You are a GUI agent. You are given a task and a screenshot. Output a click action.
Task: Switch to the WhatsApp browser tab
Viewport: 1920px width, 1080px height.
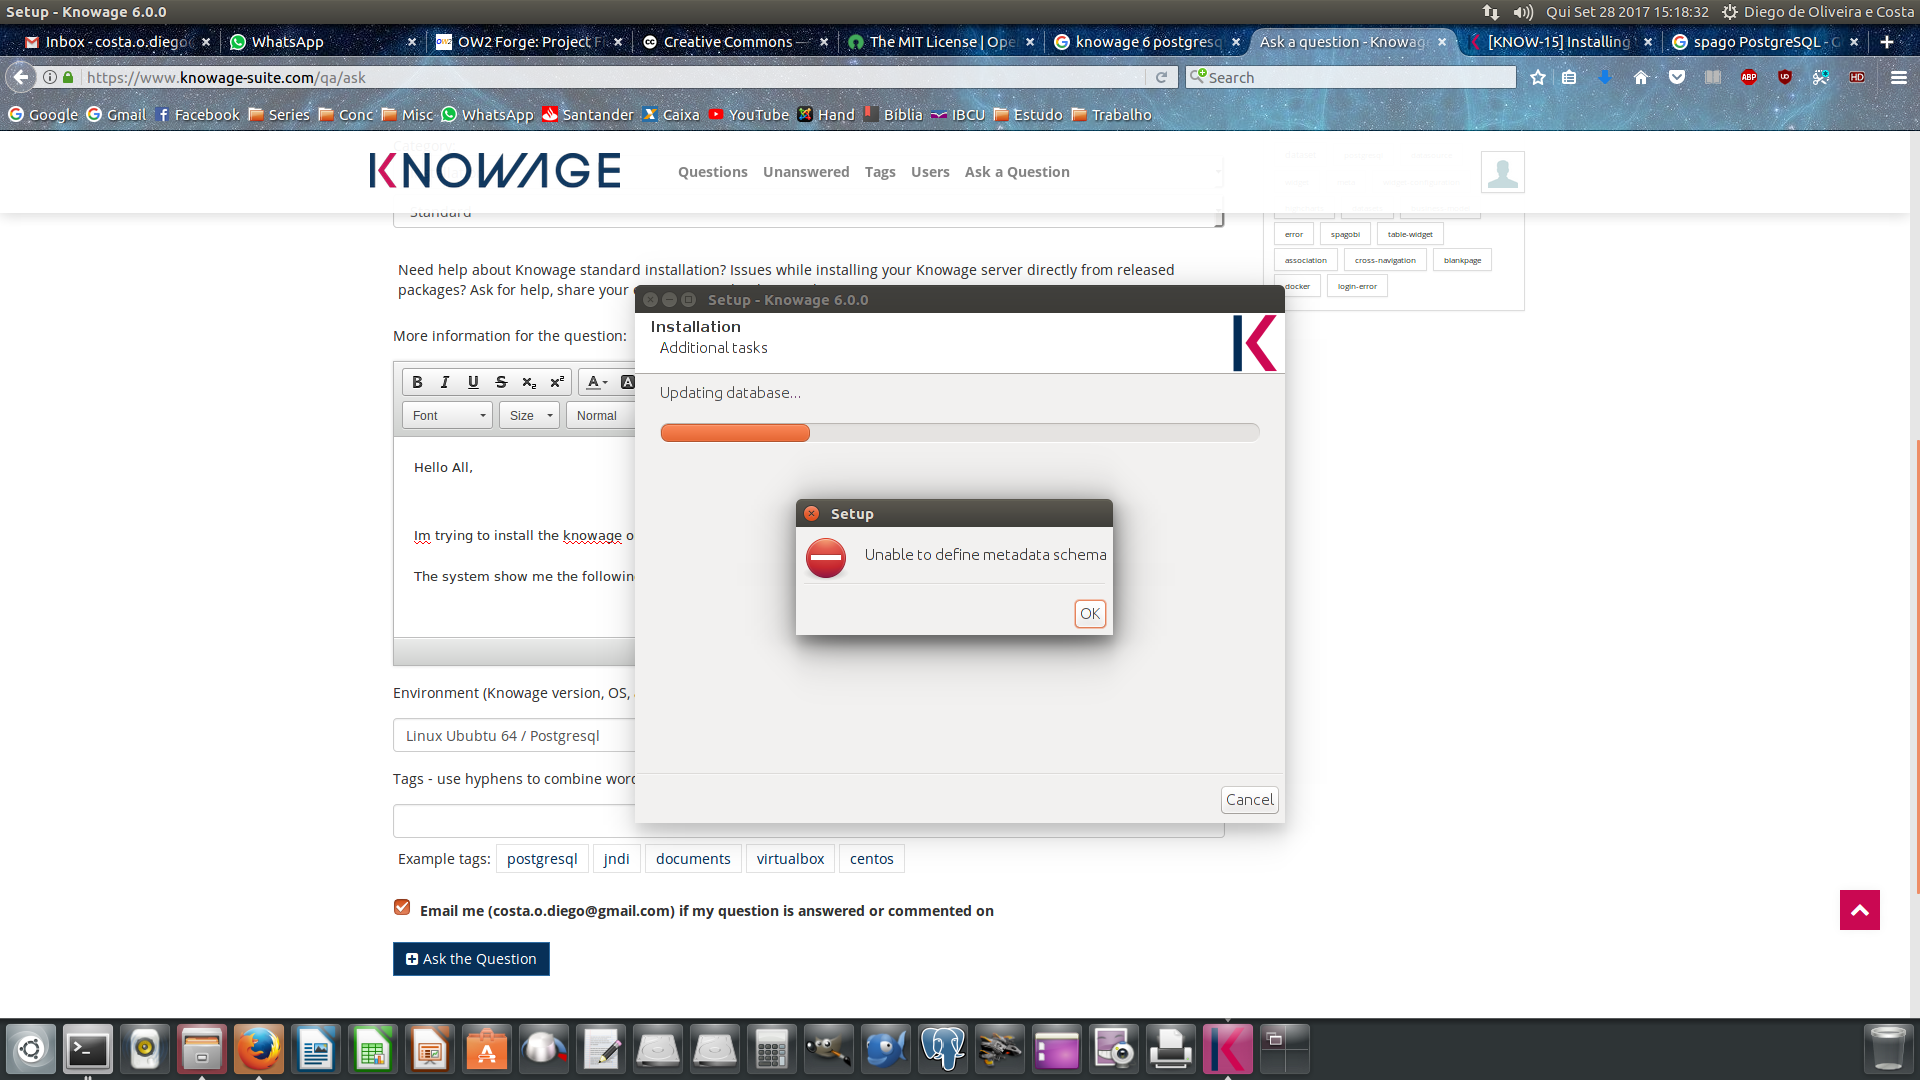(x=323, y=42)
